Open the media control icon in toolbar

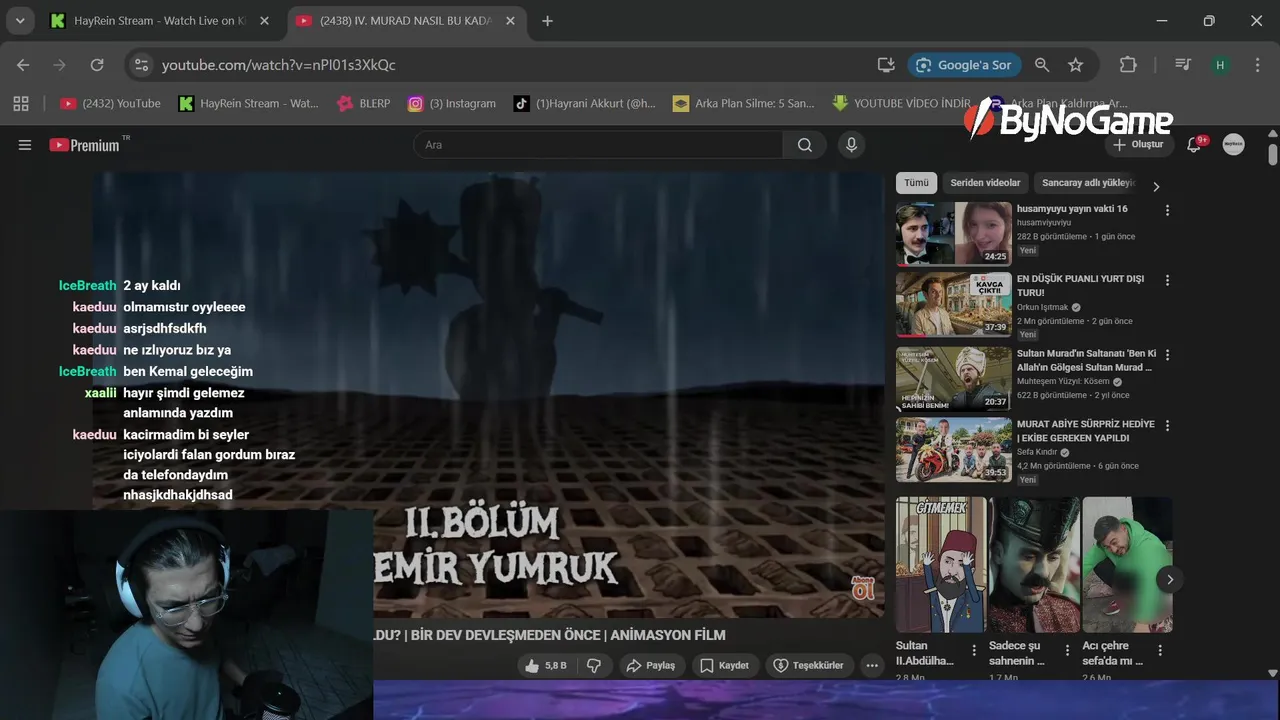pos(1183,65)
